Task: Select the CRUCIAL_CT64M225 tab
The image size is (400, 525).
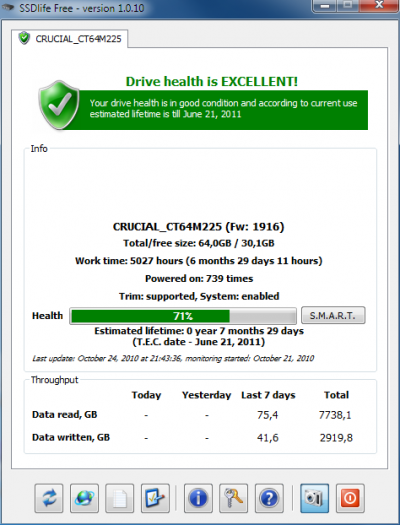Action: click(x=70, y=39)
